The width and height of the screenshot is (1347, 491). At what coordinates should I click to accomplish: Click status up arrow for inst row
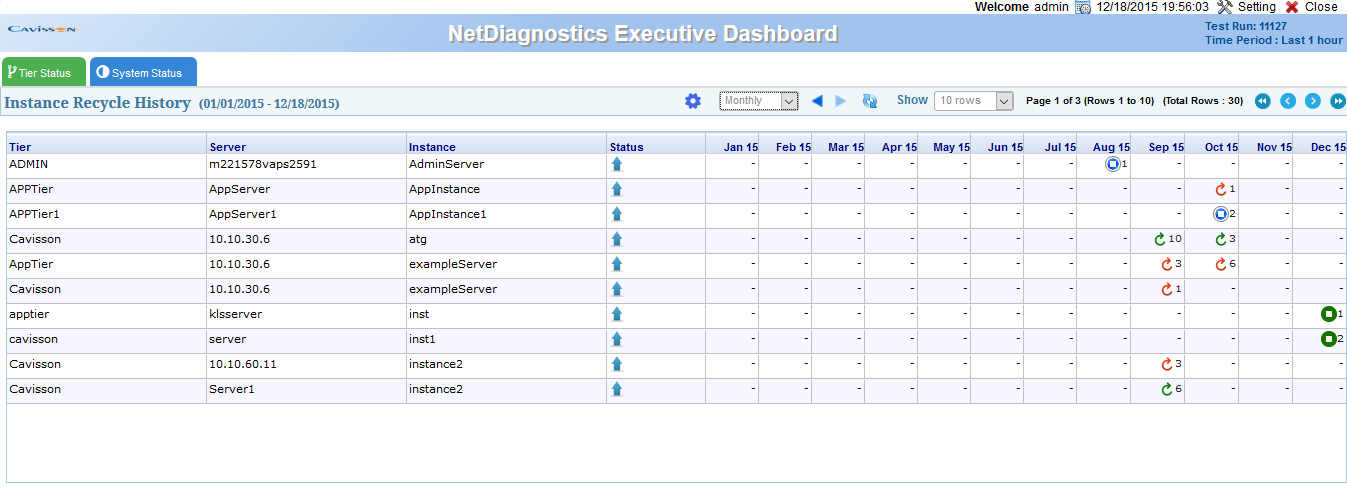[617, 314]
